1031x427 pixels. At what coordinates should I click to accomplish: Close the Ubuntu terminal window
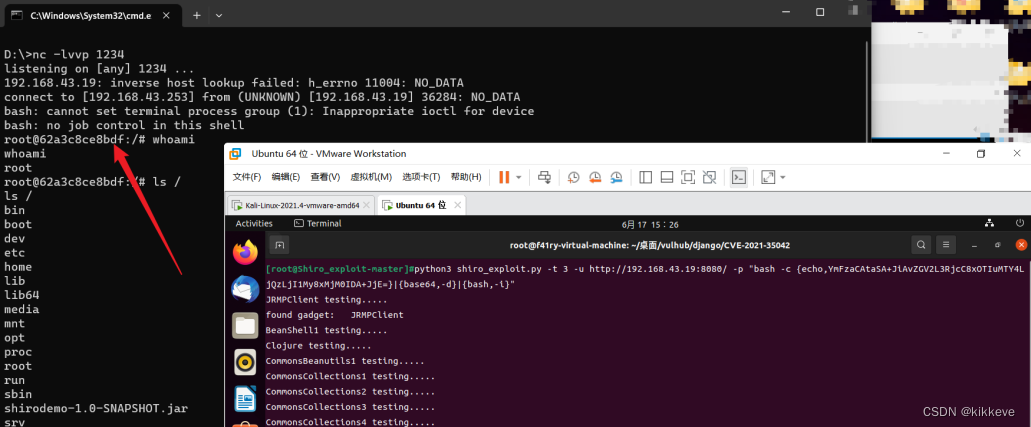click(x=1021, y=245)
